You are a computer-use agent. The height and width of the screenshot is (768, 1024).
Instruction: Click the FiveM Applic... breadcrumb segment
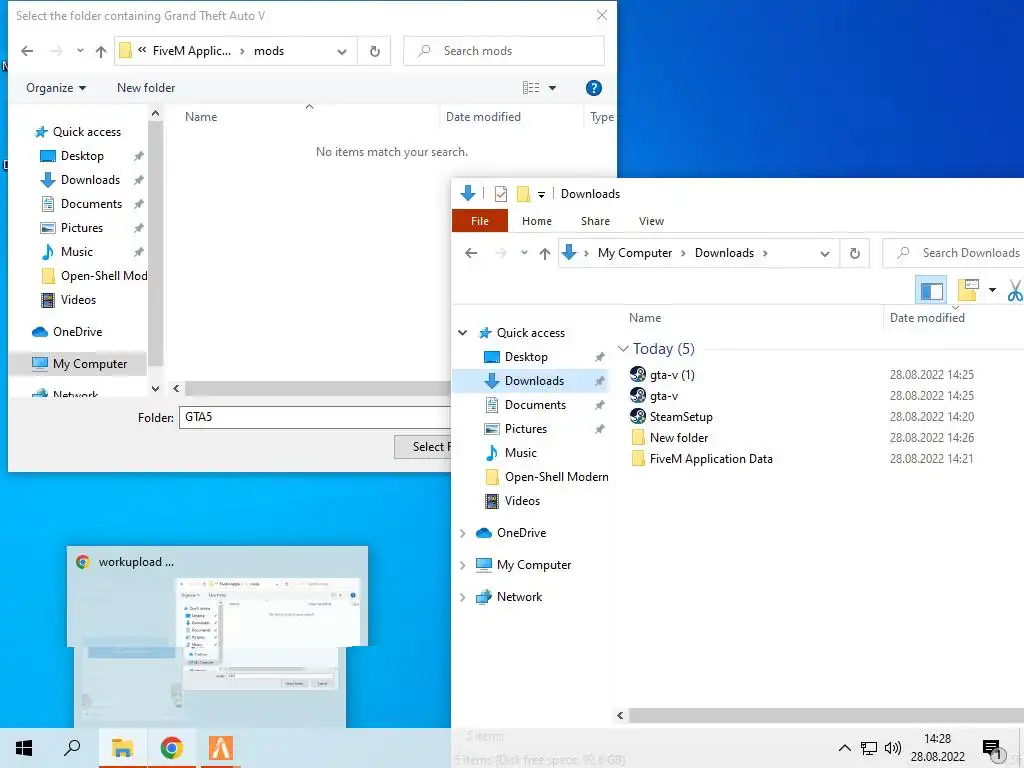point(191,51)
